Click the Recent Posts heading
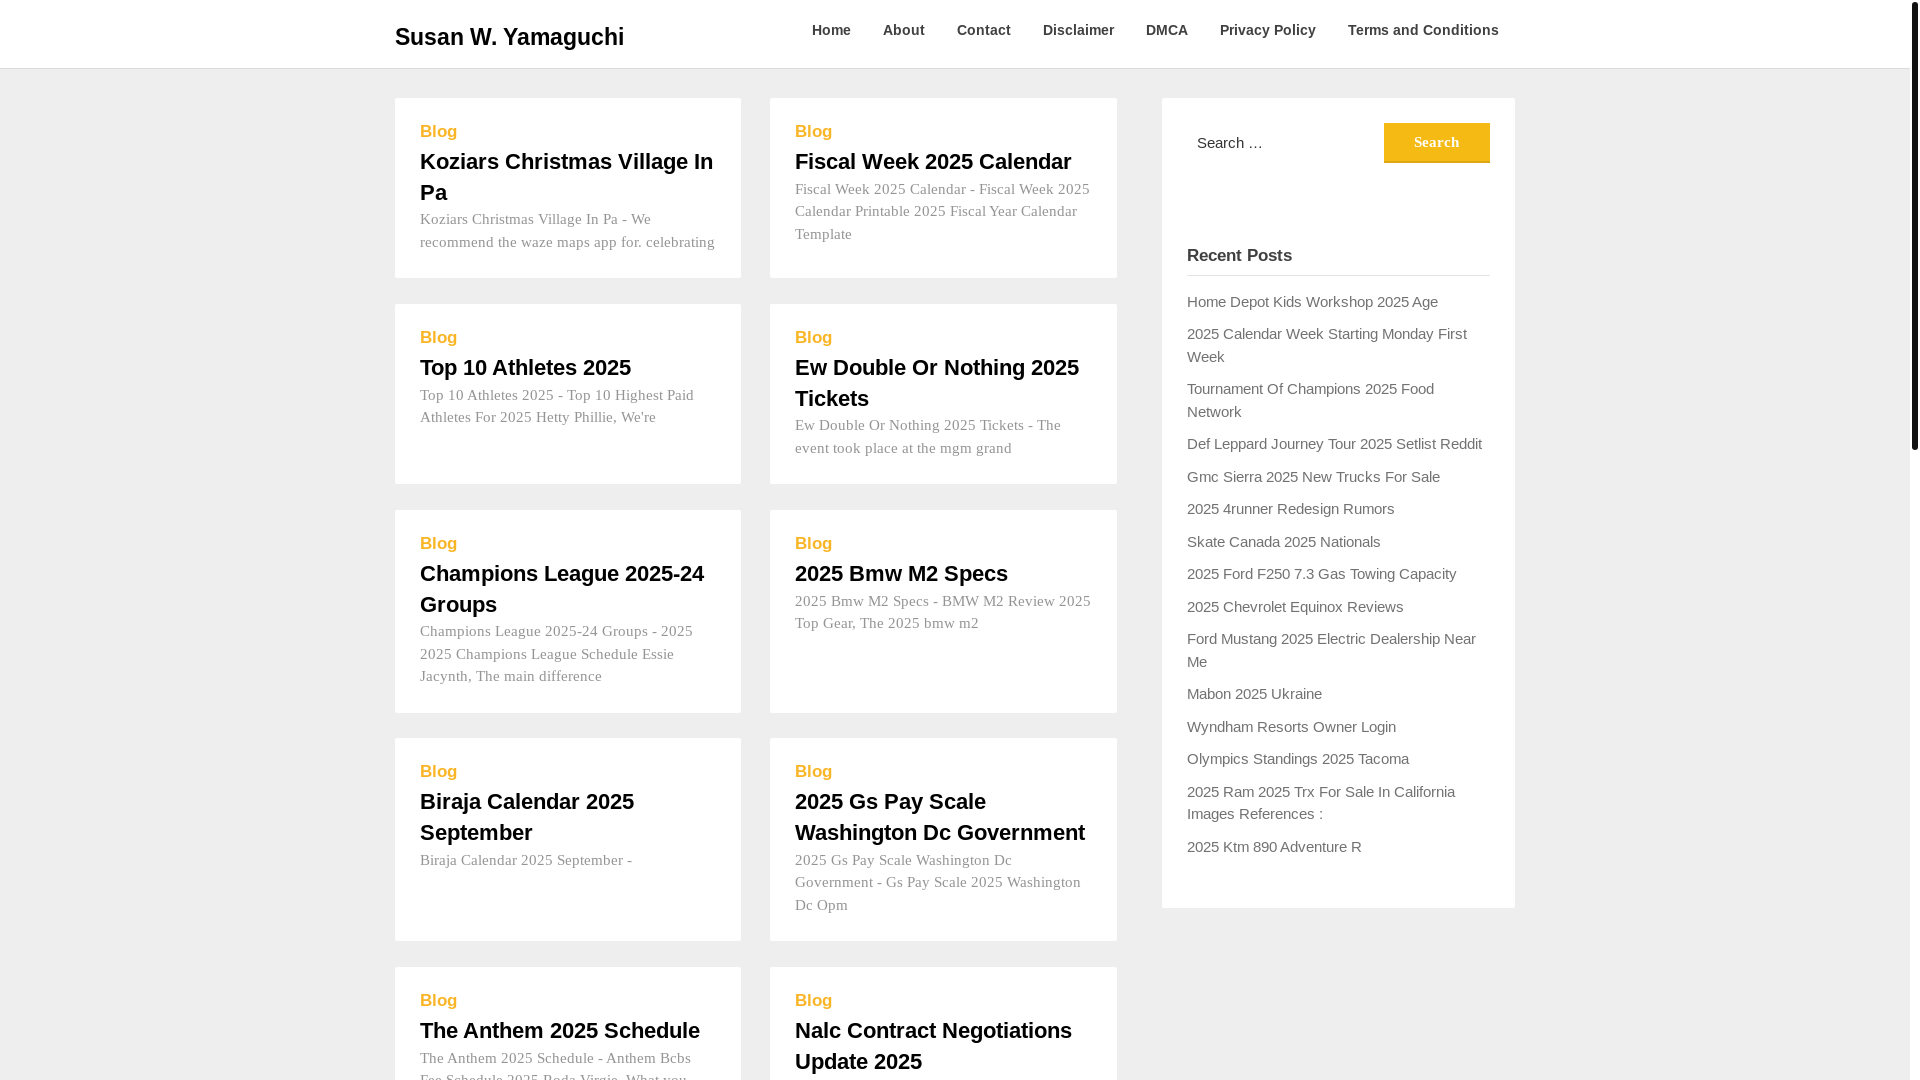 1239,255
